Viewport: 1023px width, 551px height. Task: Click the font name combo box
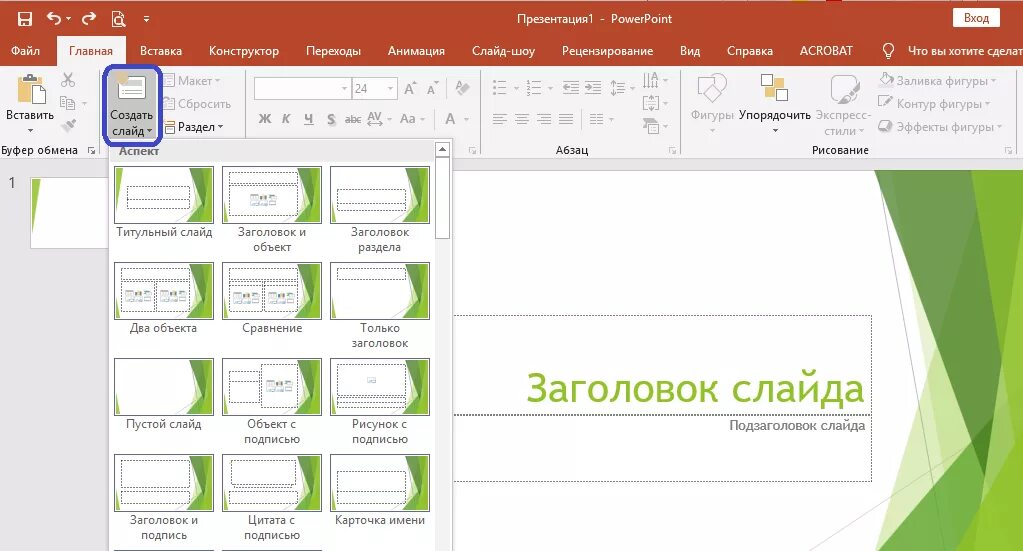(x=302, y=89)
